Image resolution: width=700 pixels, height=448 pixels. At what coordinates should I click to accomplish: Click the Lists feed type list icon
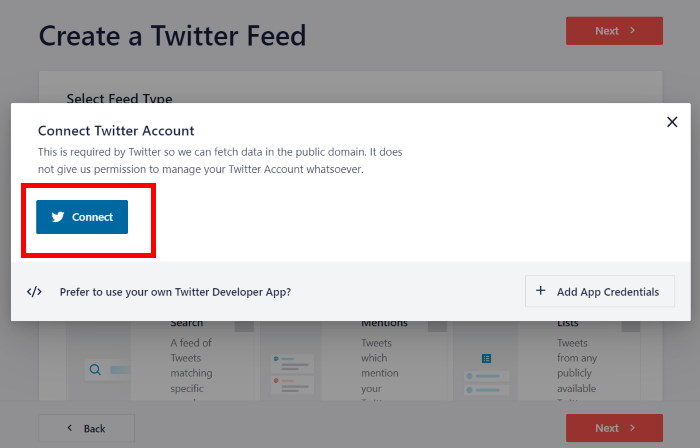pyautogui.click(x=486, y=358)
